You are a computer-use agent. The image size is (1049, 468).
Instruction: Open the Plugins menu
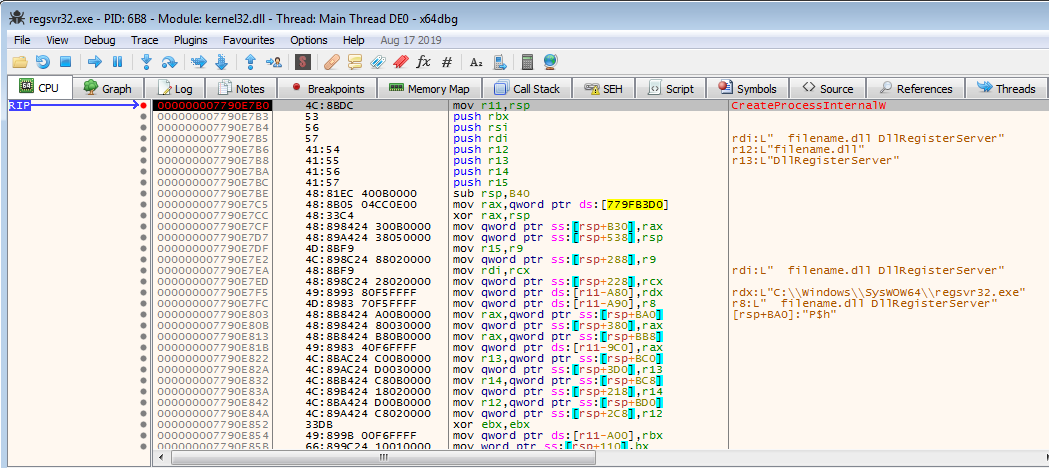pos(190,40)
